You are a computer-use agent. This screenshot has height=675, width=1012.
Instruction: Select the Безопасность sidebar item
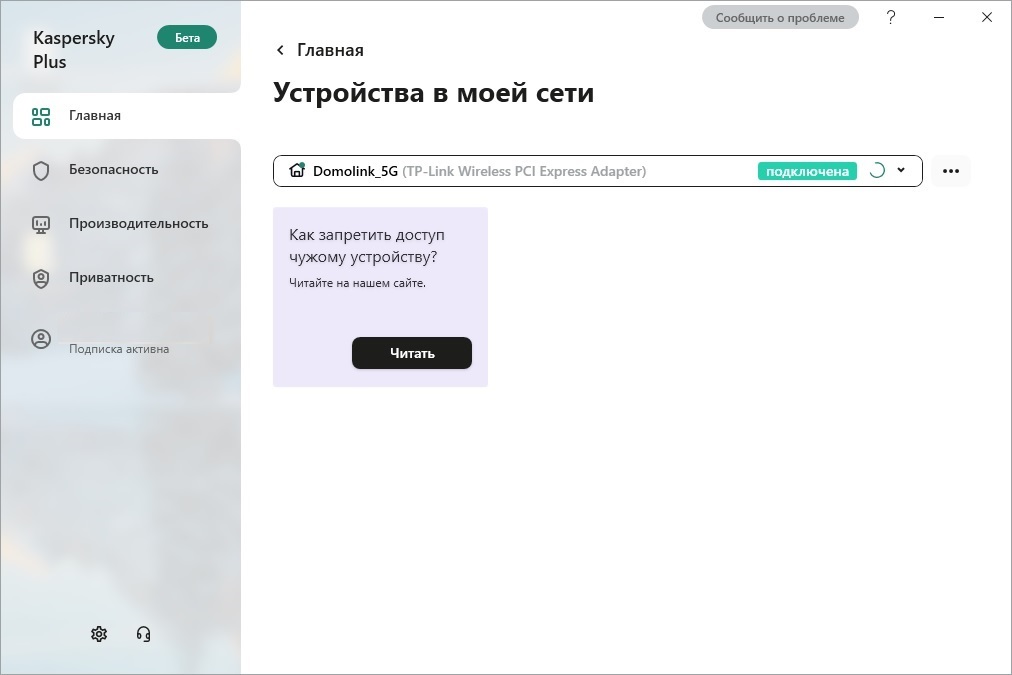113,170
